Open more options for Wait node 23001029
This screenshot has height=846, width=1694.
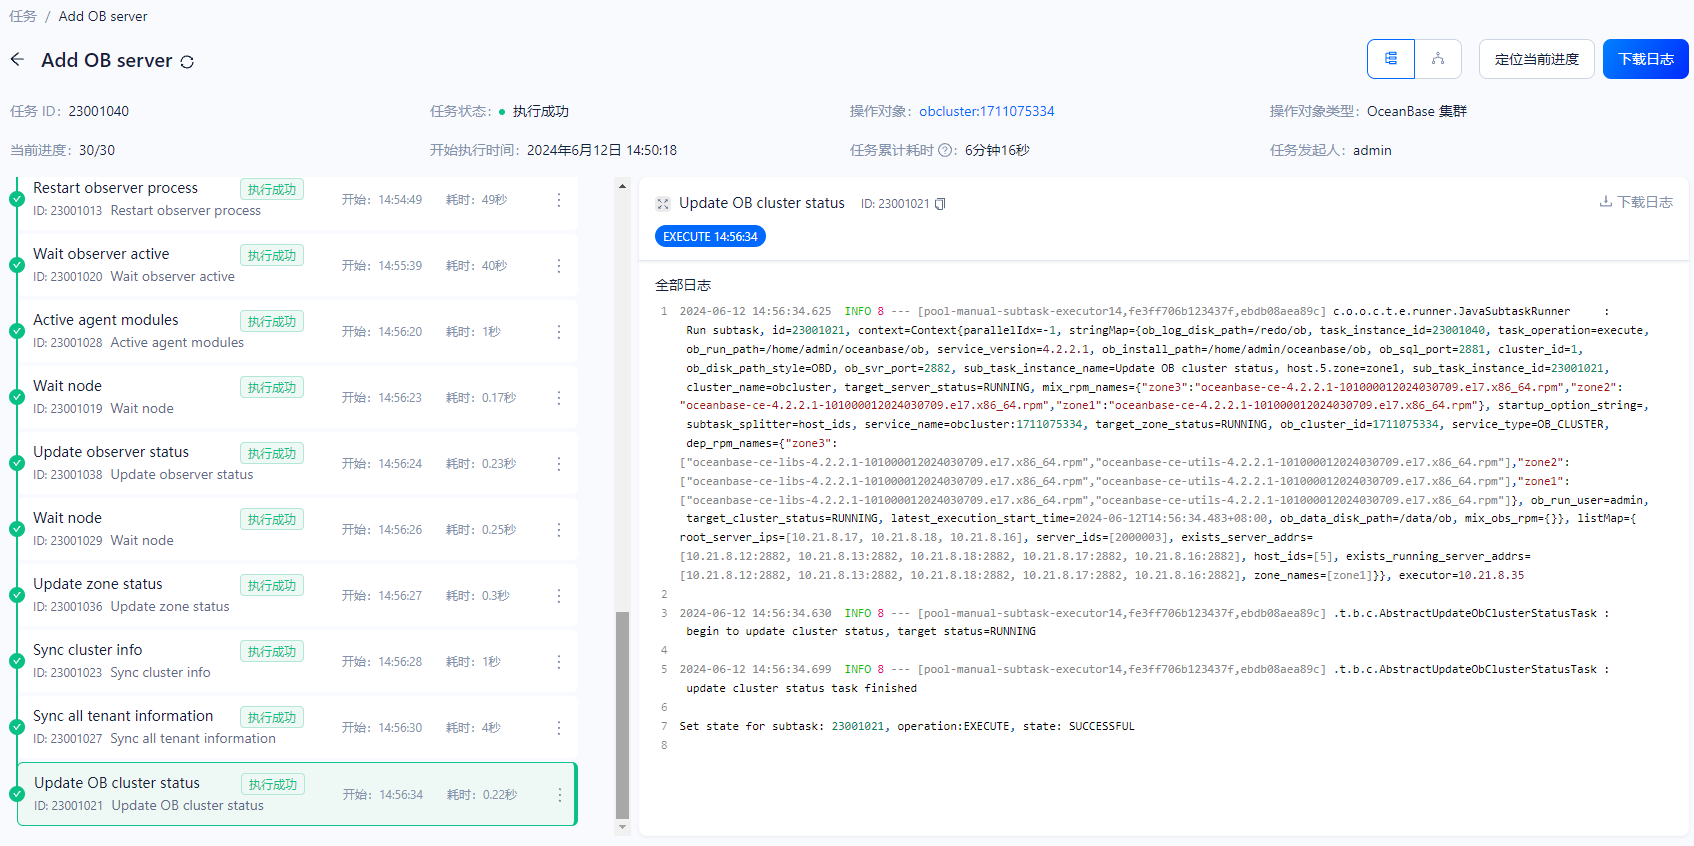pos(559,530)
